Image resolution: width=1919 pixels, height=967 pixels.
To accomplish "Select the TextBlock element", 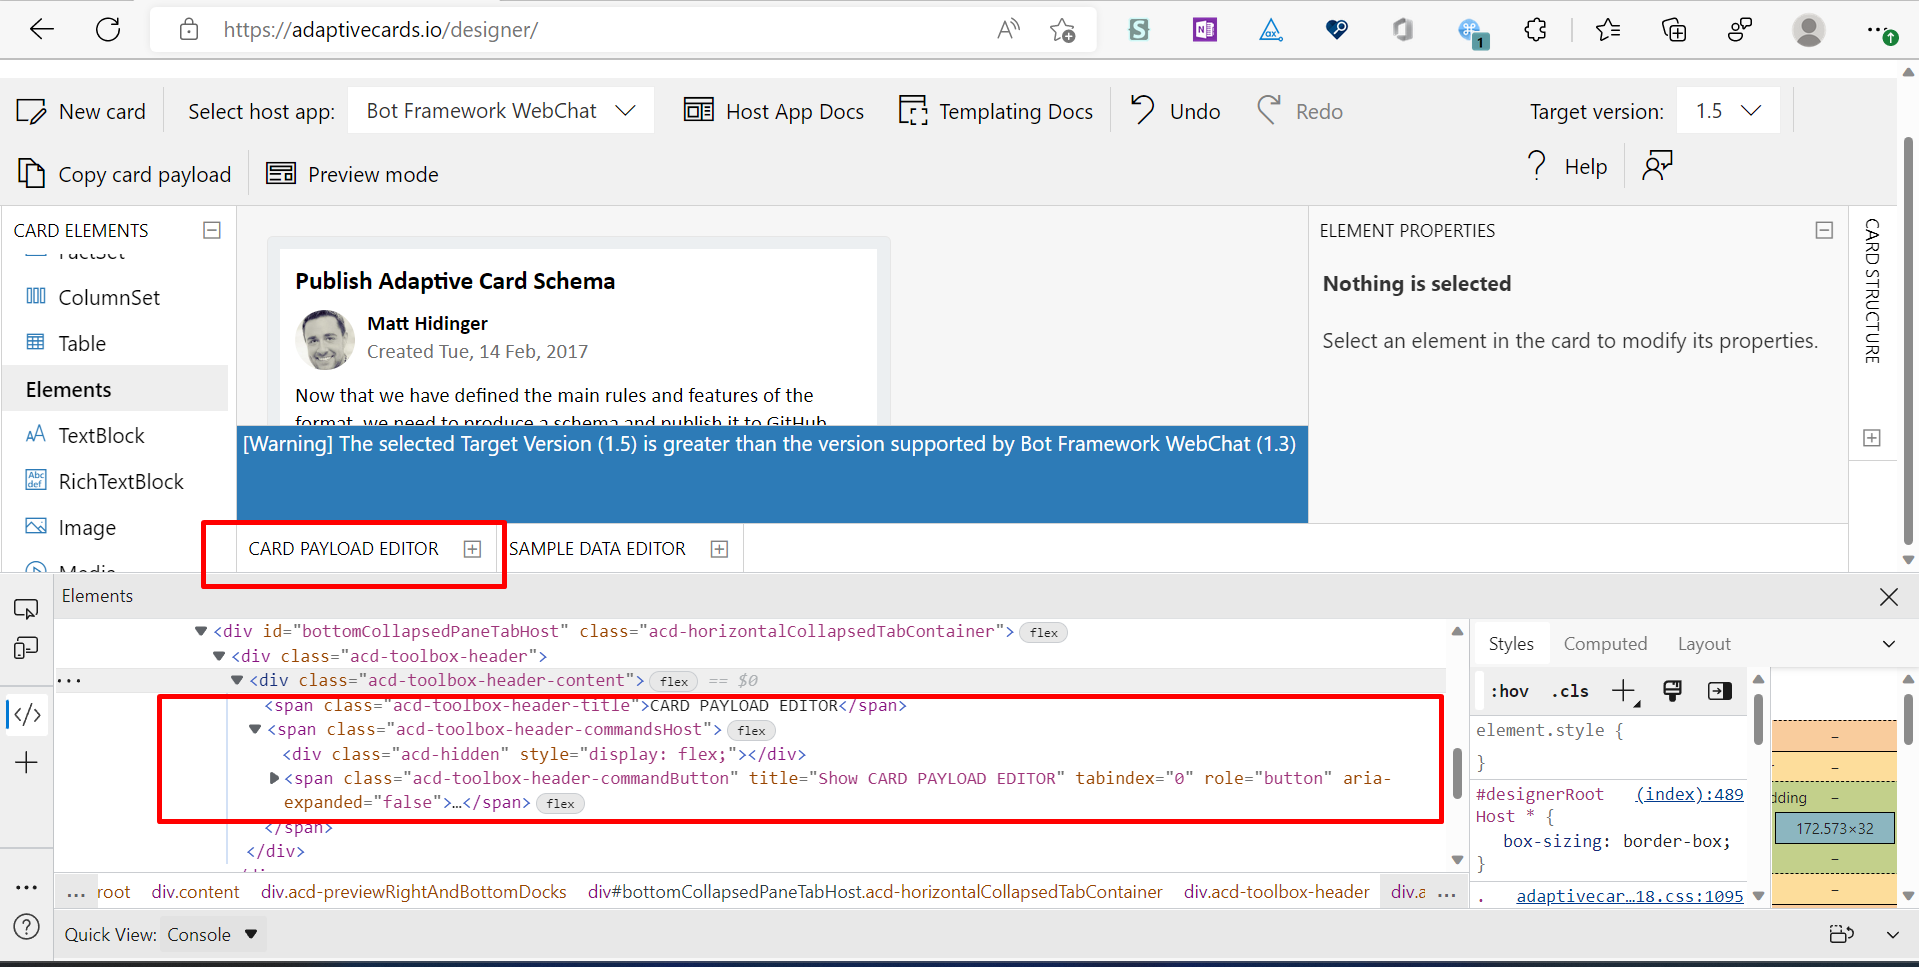I will 86,435.
